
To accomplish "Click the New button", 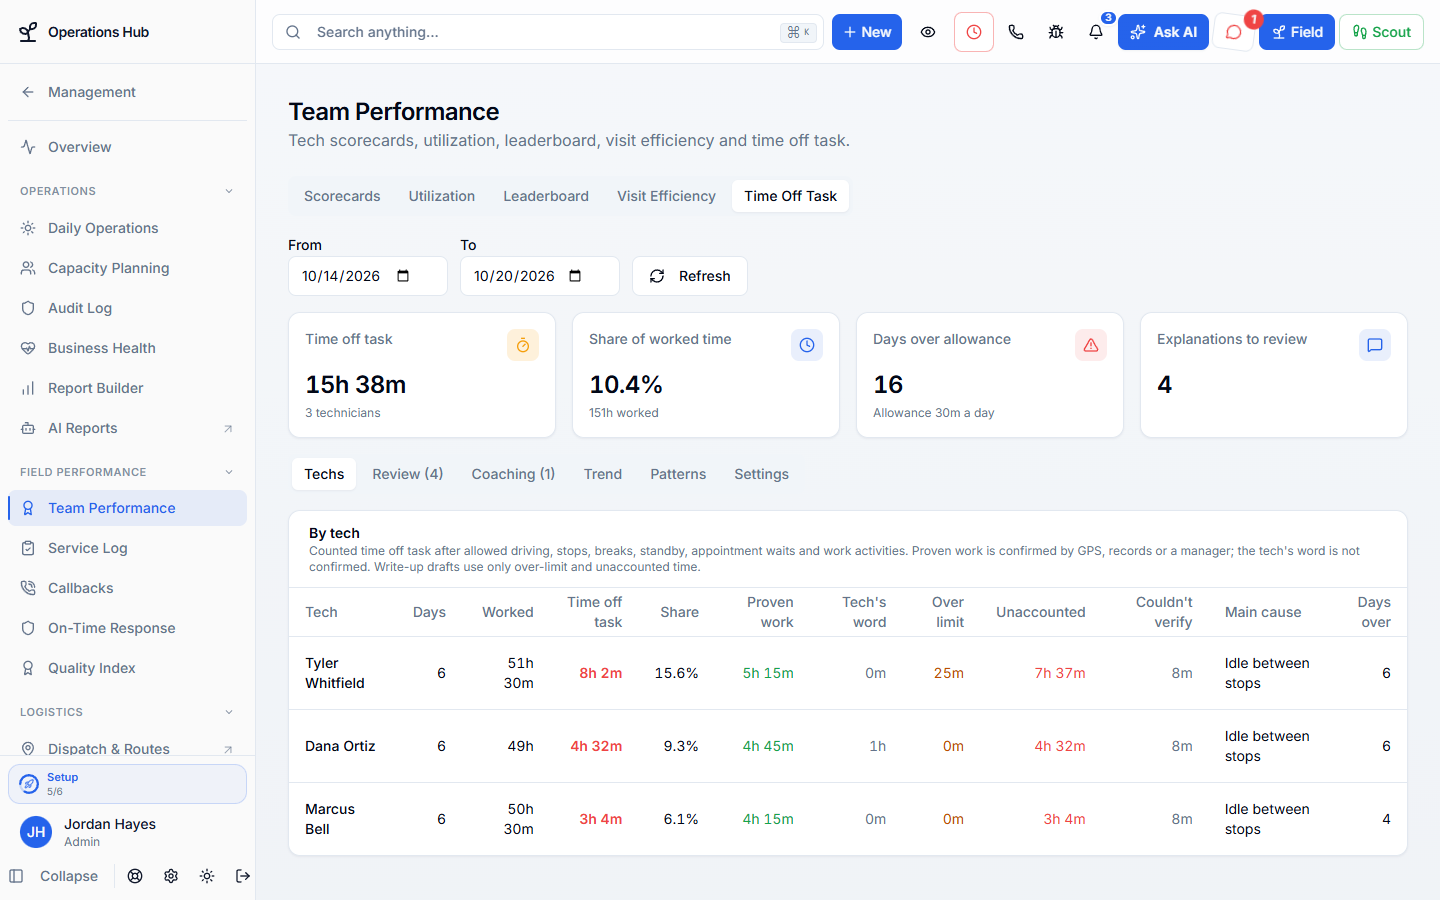I will point(867,32).
